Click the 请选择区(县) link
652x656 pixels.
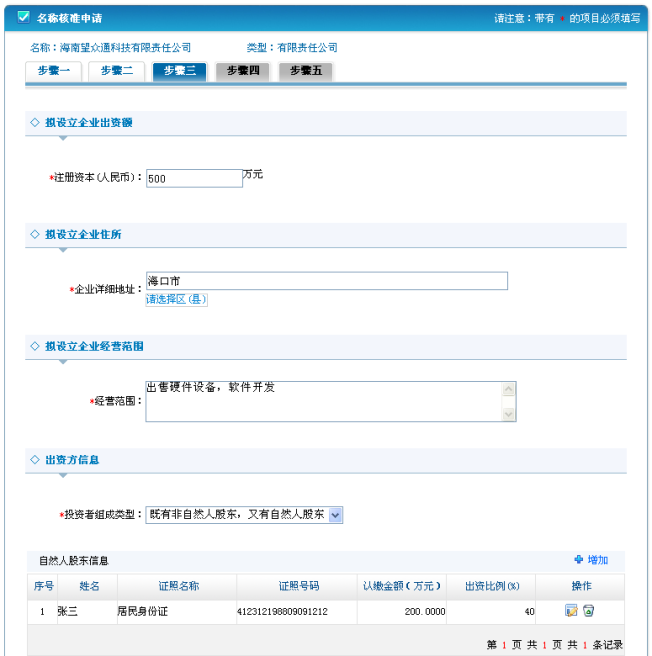pos(176,300)
